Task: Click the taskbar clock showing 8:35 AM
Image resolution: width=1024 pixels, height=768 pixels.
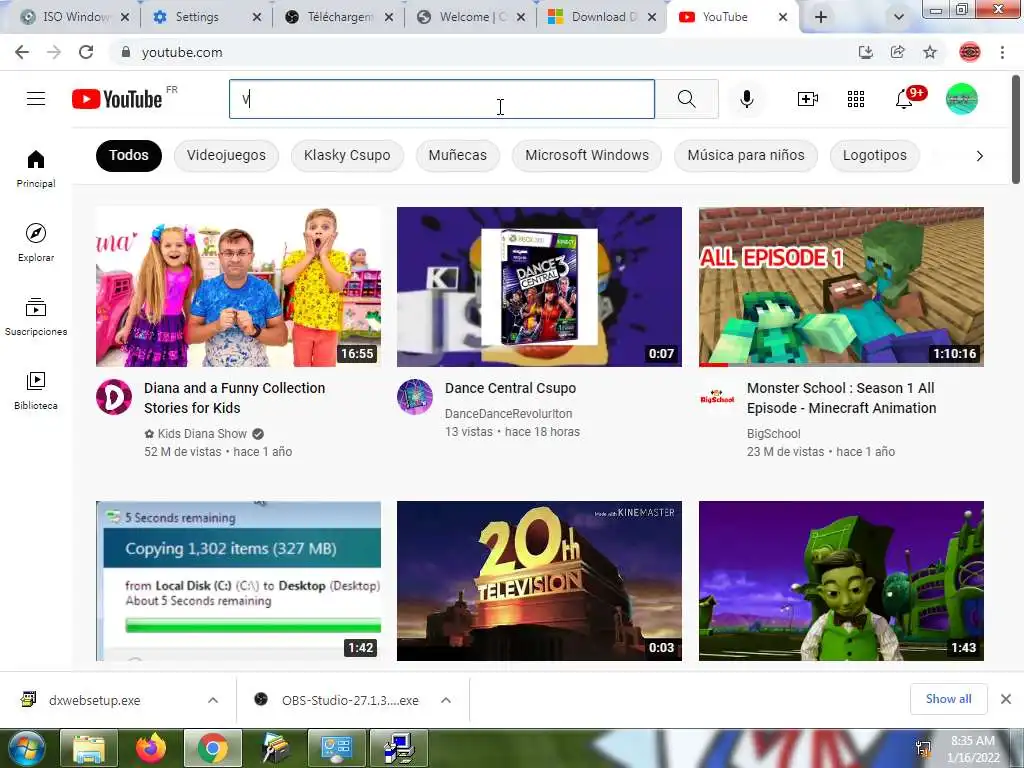Action: click(x=972, y=749)
